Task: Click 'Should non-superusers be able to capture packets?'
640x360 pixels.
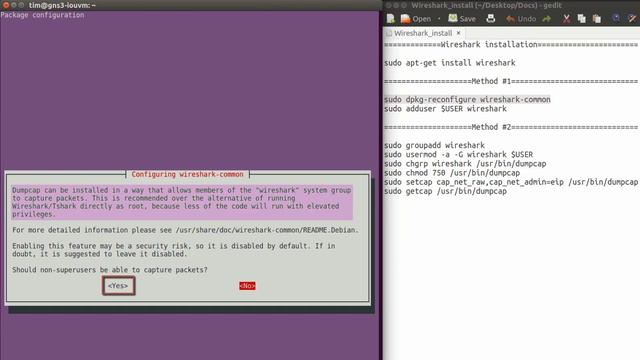Action: coord(110,270)
